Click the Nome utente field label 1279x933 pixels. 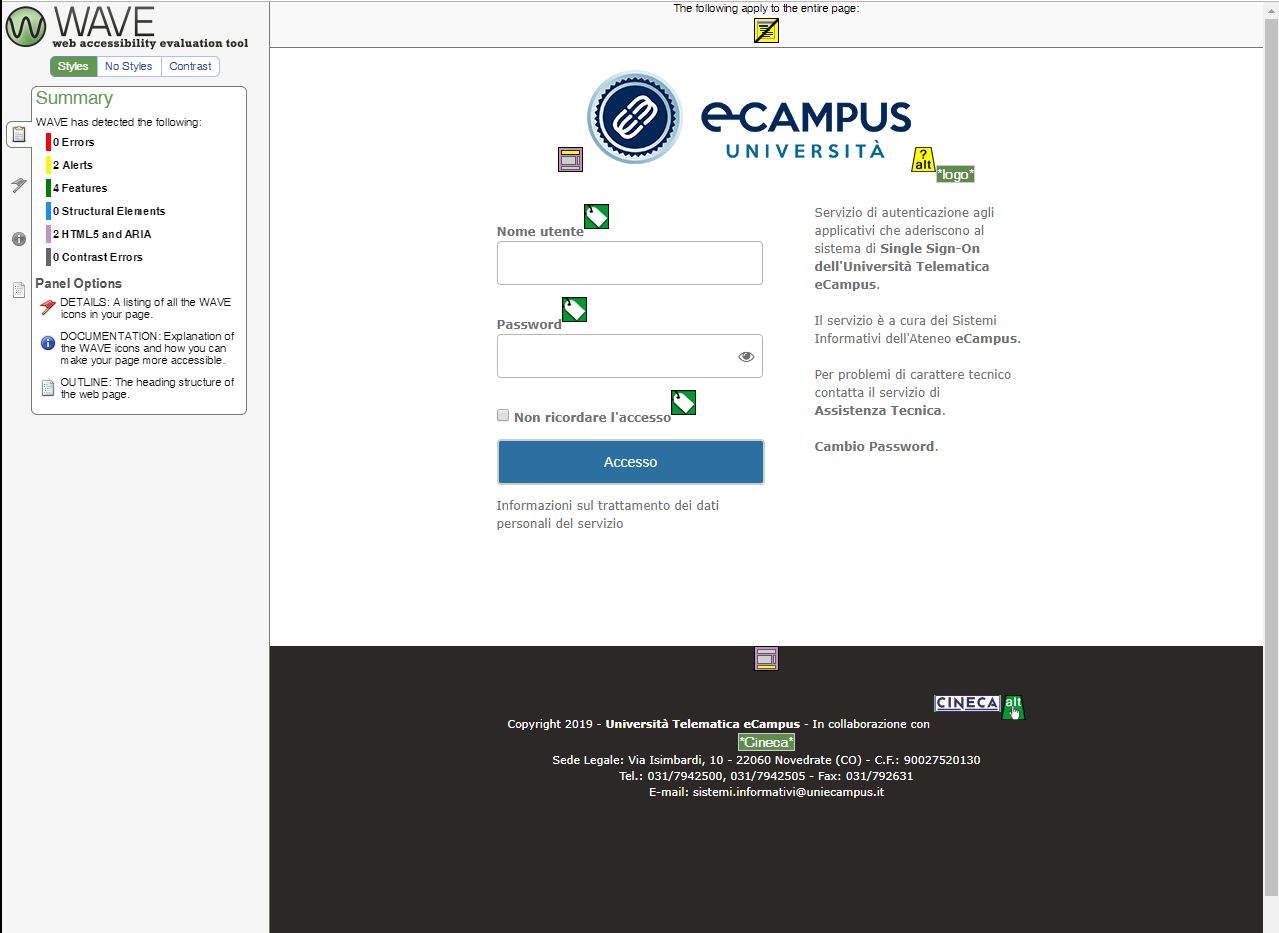(540, 231)
